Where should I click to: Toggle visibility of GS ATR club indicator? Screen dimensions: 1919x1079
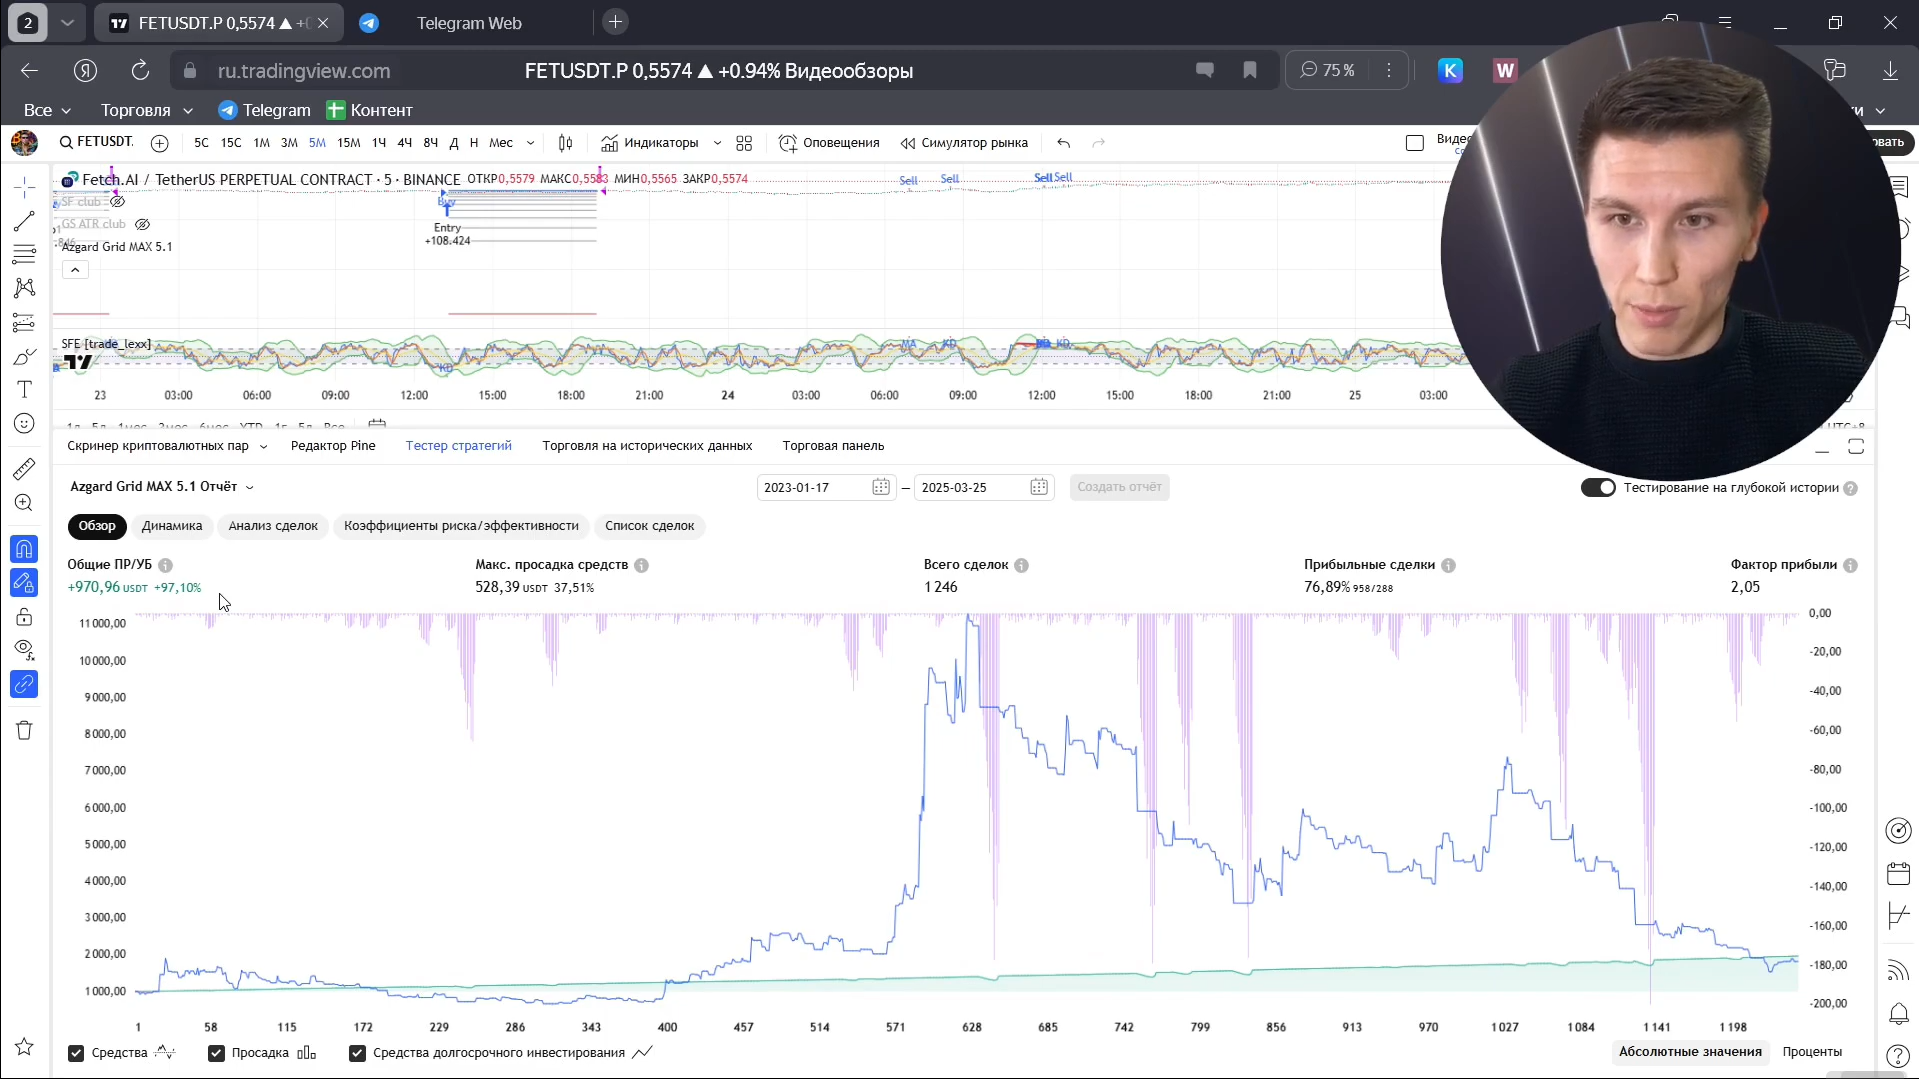click(x=142, y=224)
